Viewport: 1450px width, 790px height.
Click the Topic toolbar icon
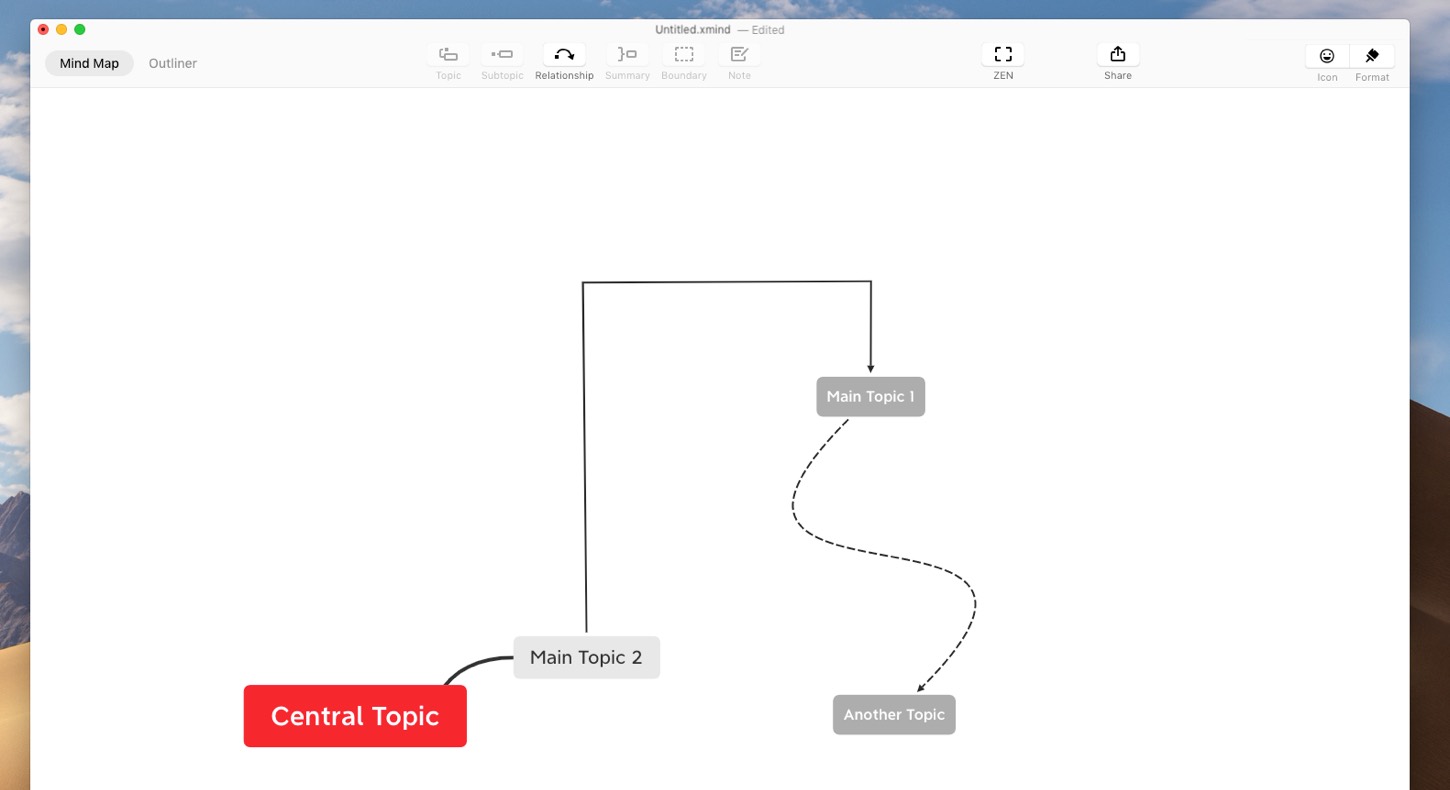click(x=448, y=54)
